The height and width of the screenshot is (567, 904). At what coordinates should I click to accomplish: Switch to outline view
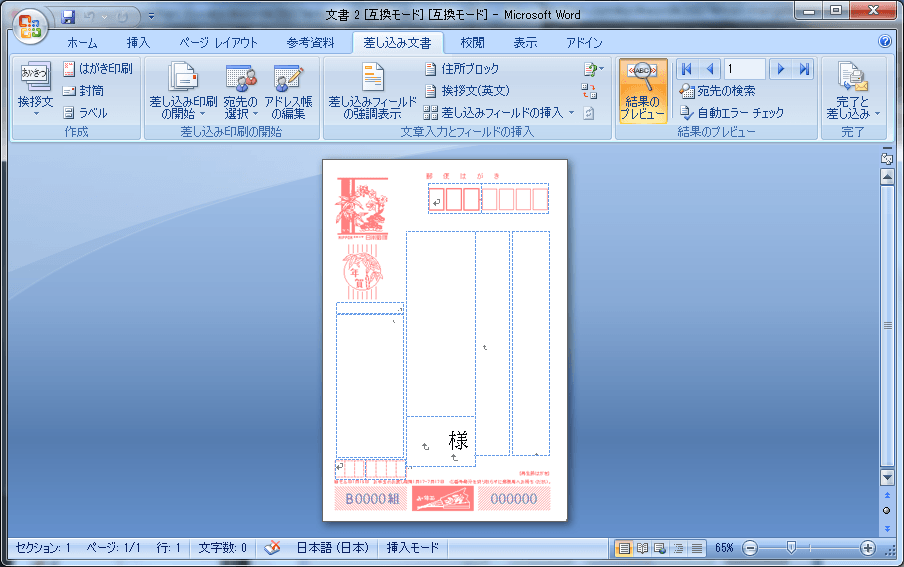click(679, 548)
